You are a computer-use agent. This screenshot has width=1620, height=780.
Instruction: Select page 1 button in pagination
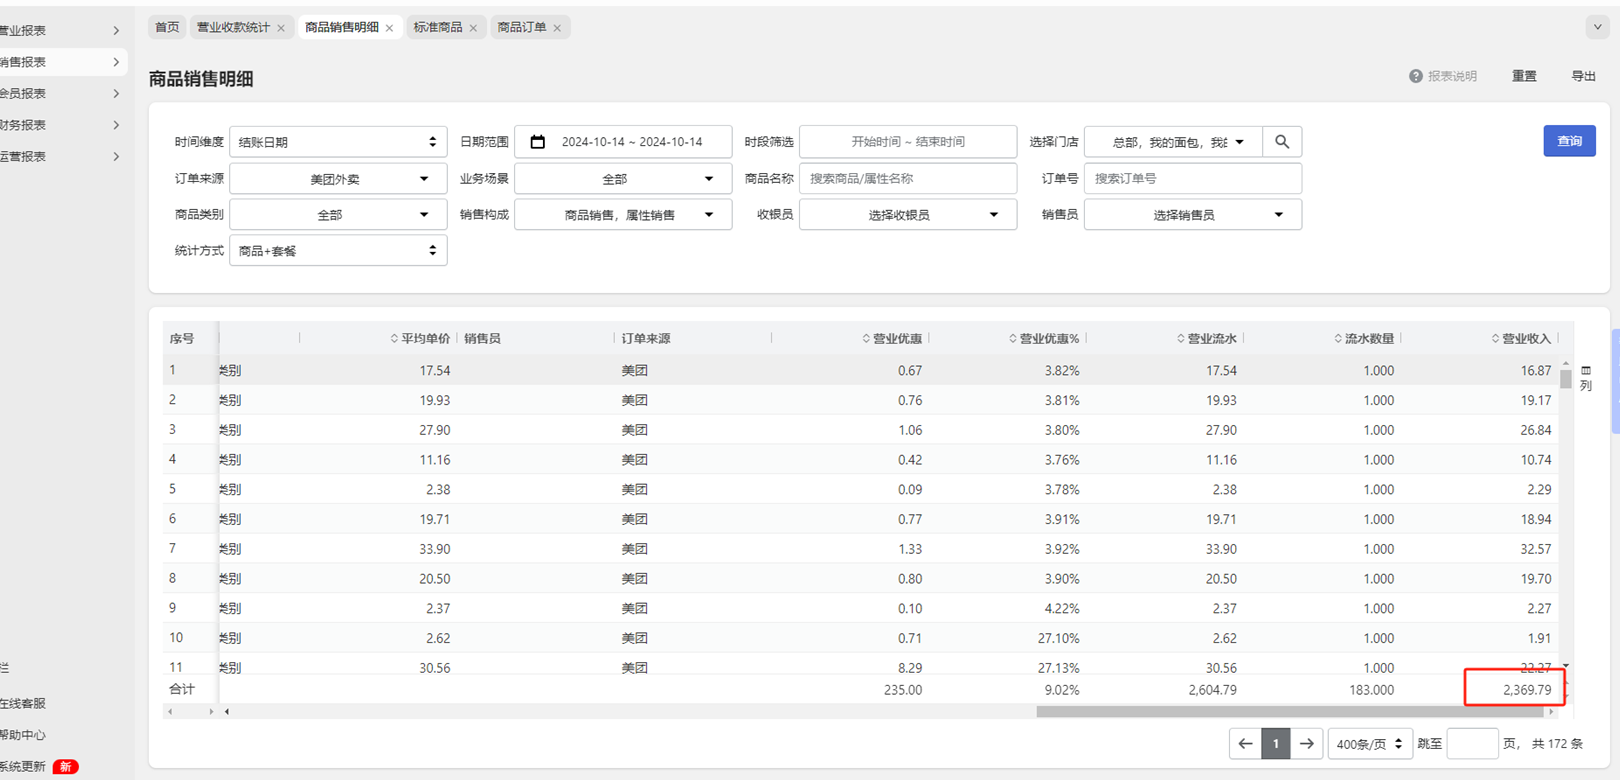pos(1276,743)
